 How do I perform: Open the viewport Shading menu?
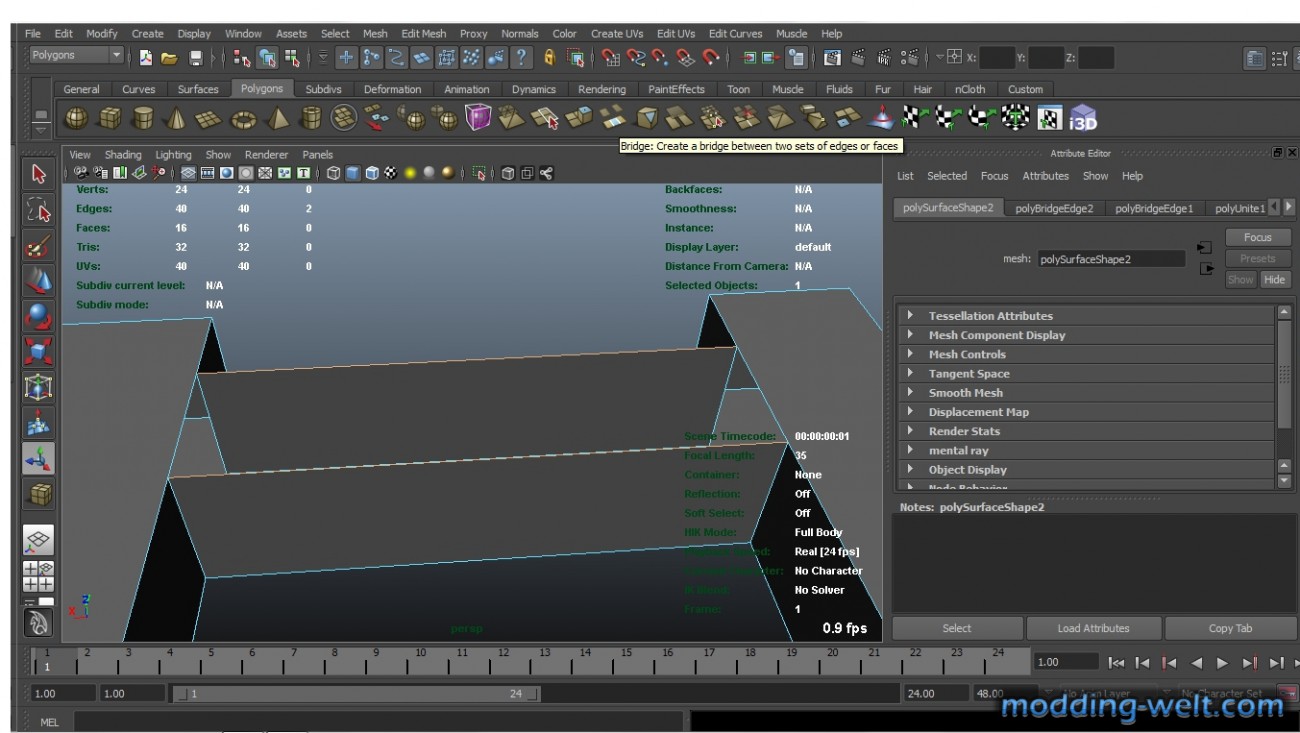pyautogui.click(x=123, y=155)
